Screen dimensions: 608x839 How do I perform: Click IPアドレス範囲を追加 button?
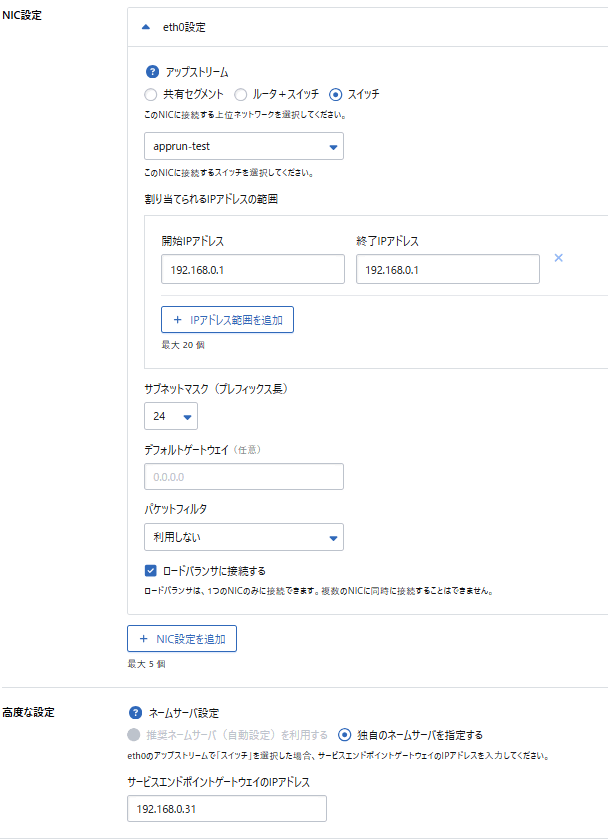[x=227, y=319]
